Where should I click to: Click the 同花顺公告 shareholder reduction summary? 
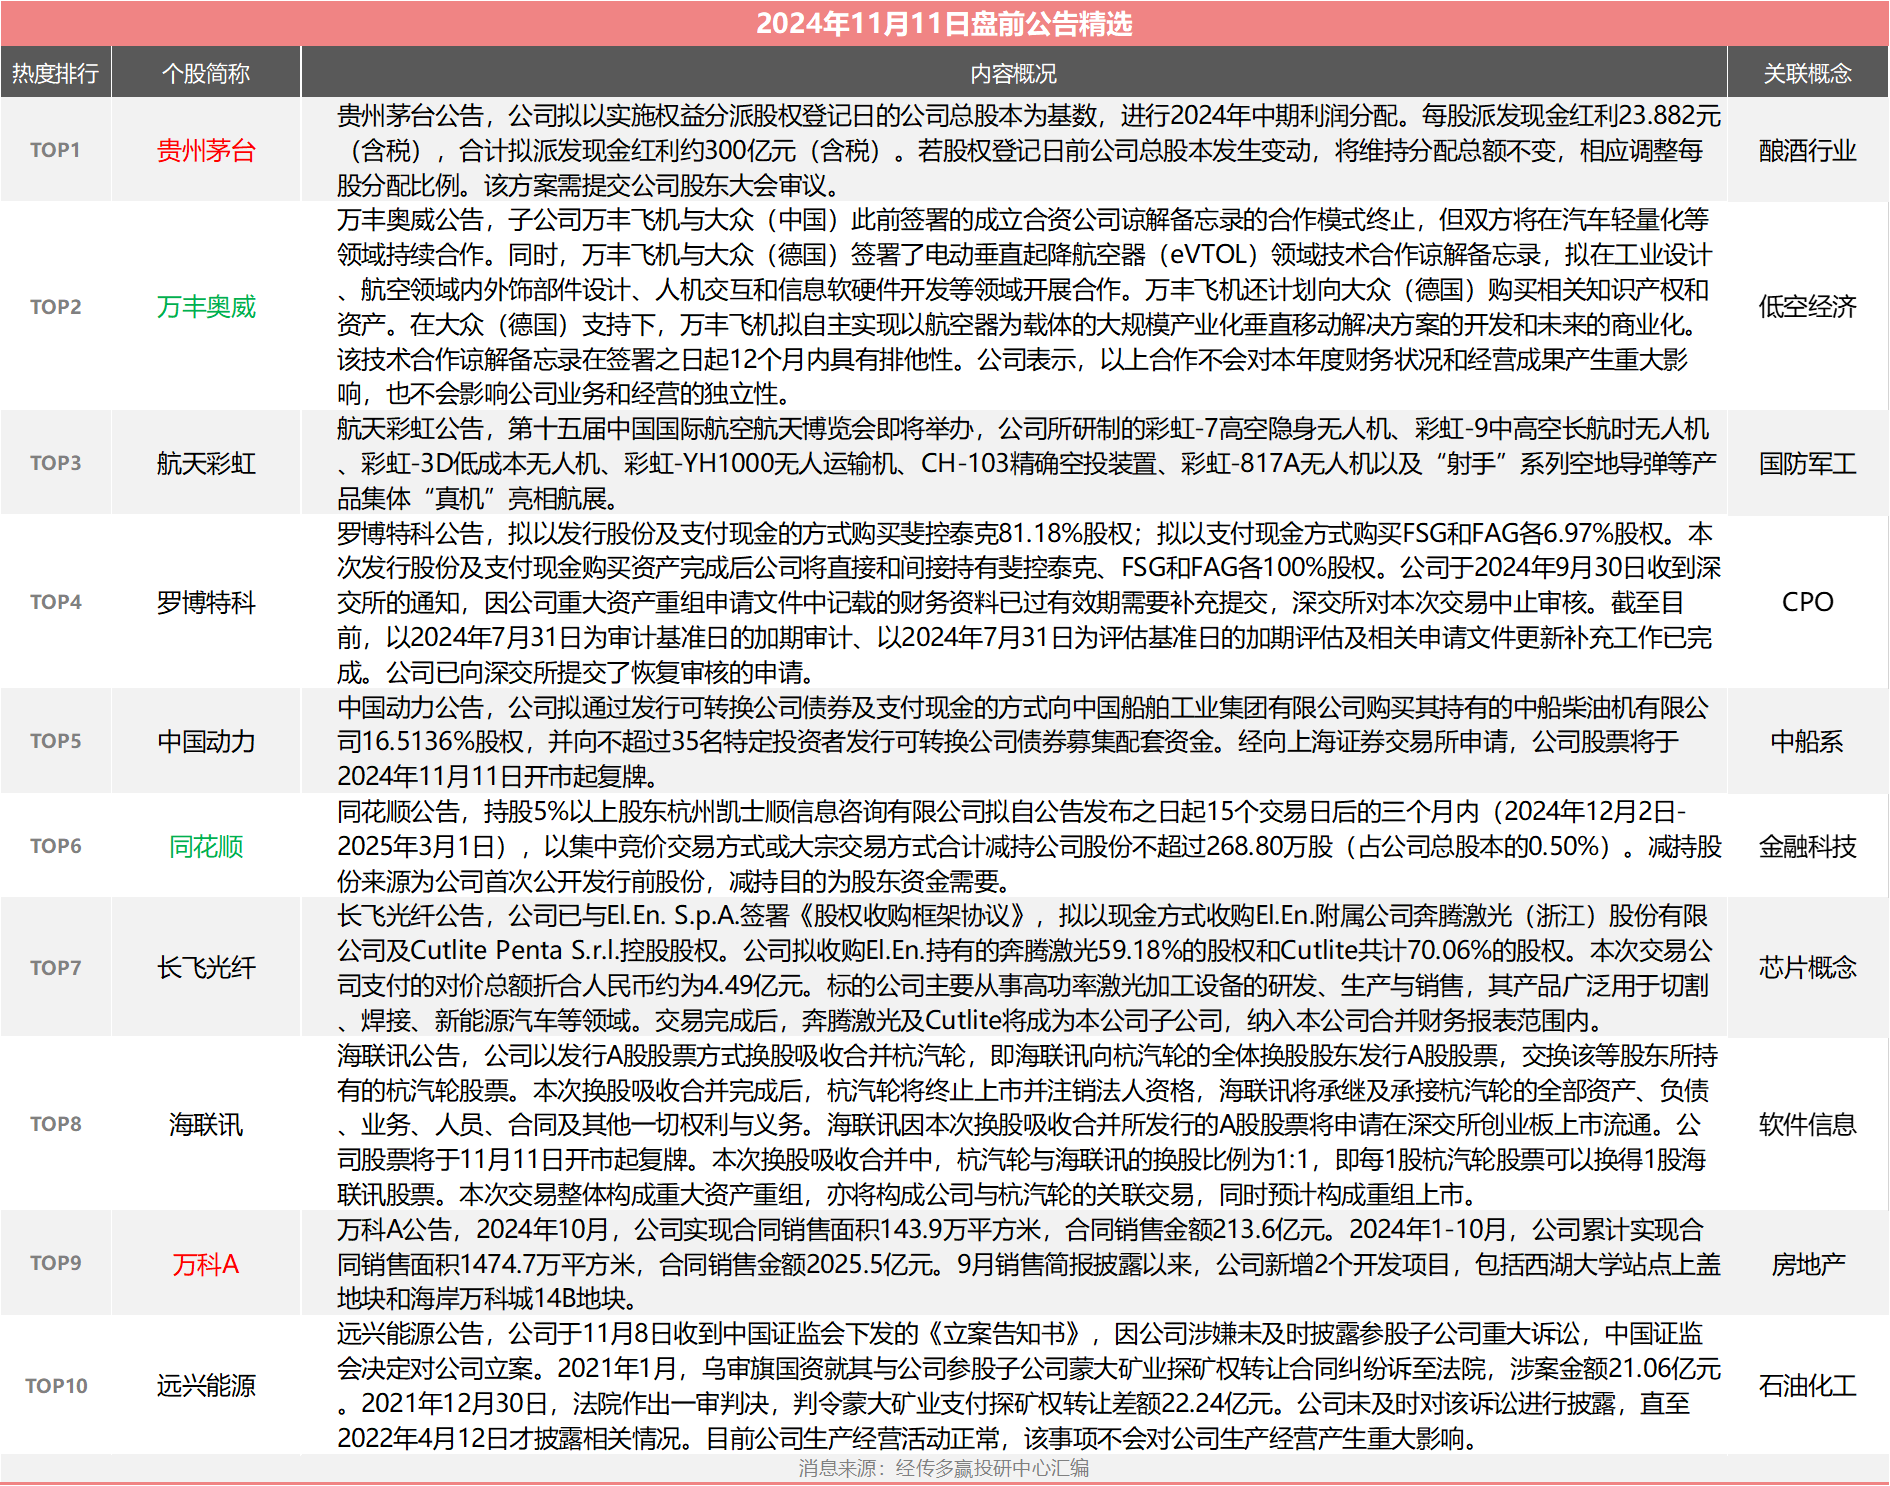coord(1029,846)
